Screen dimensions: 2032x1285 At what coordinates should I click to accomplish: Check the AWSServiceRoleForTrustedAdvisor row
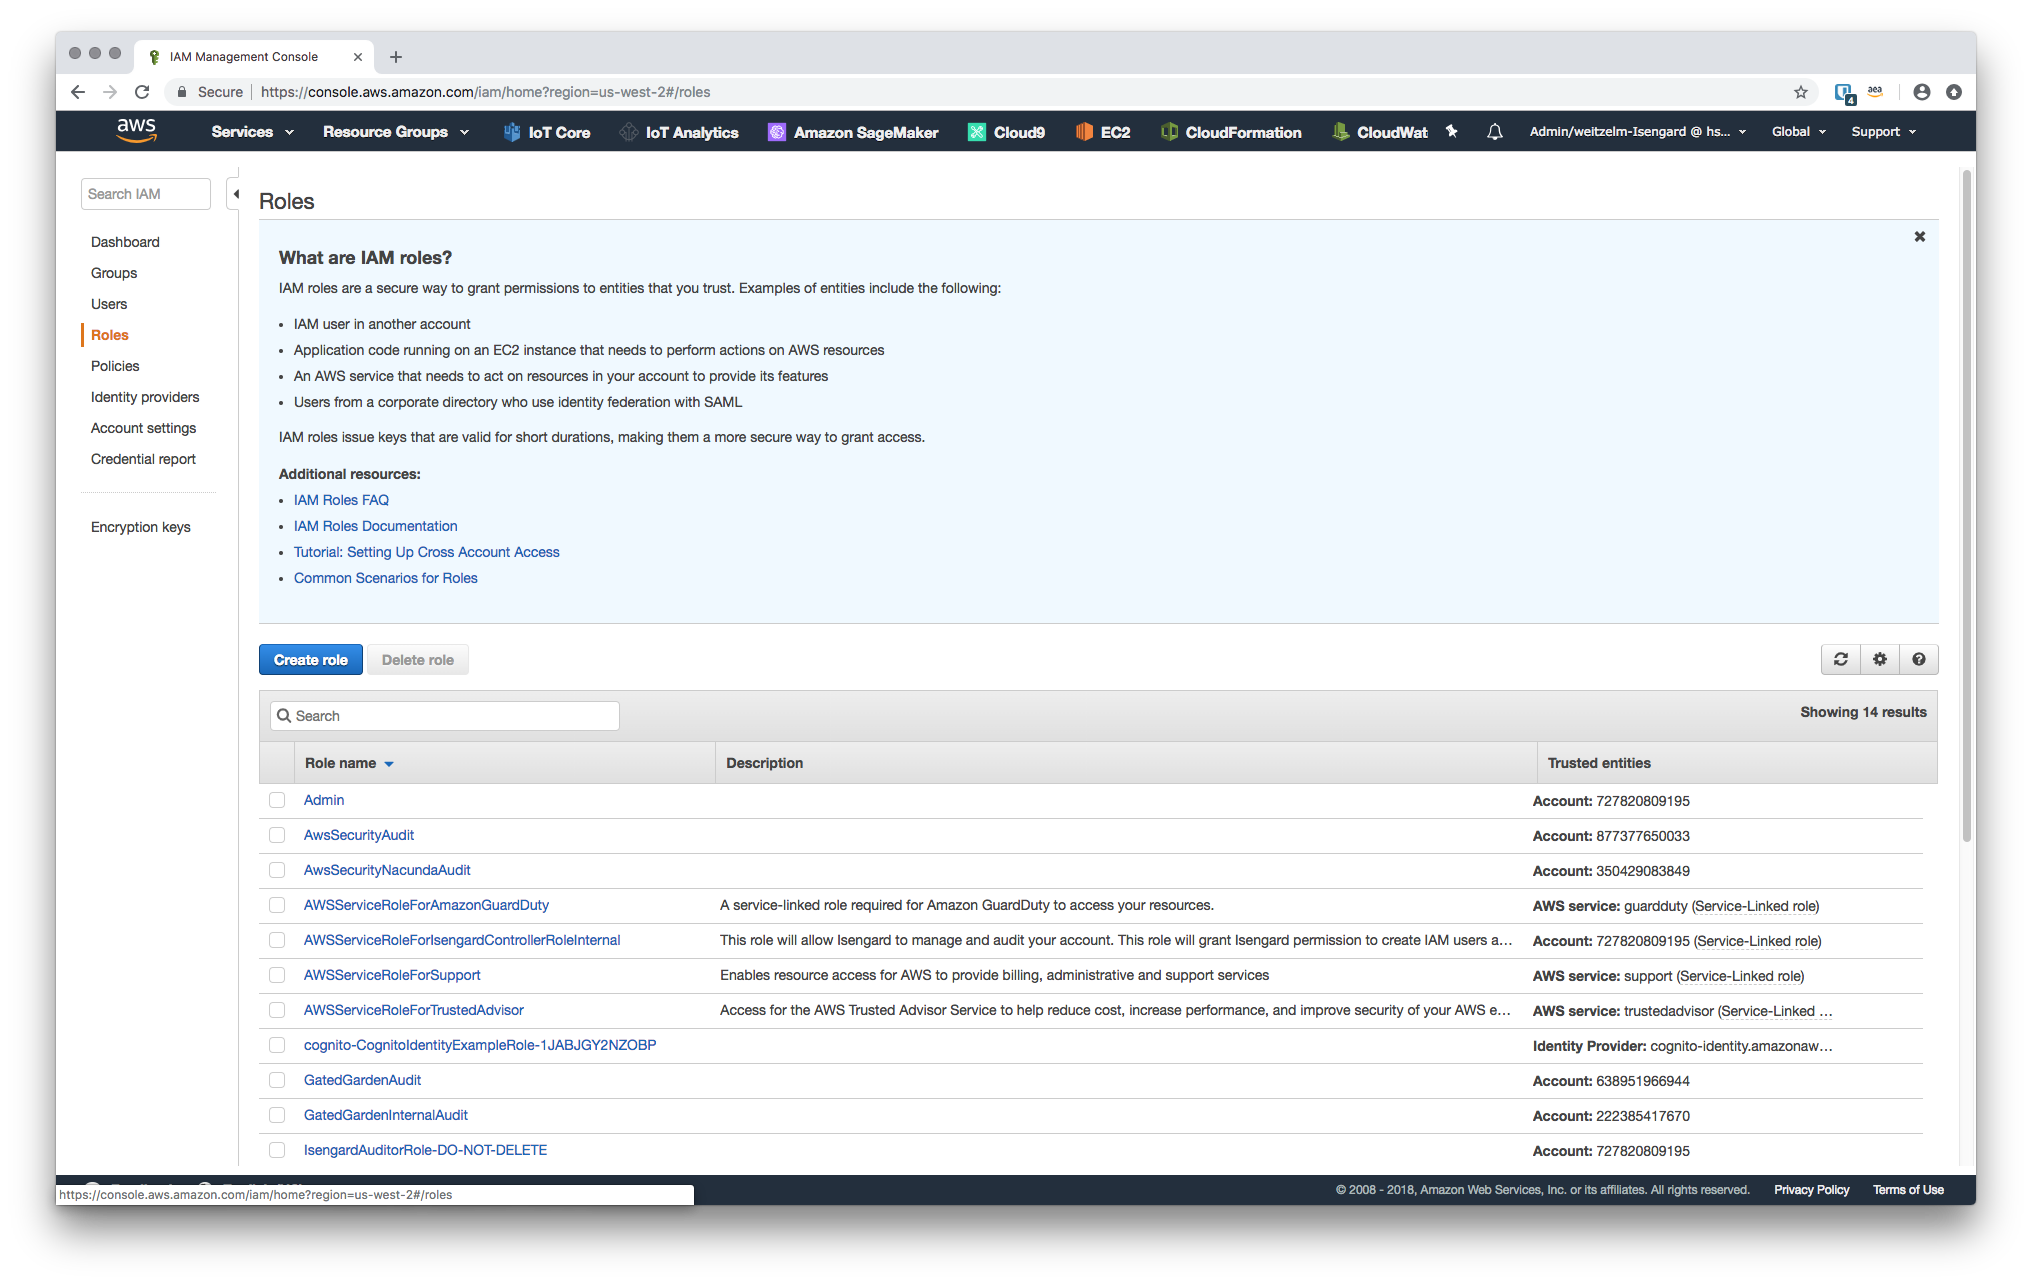(277, 1010)
